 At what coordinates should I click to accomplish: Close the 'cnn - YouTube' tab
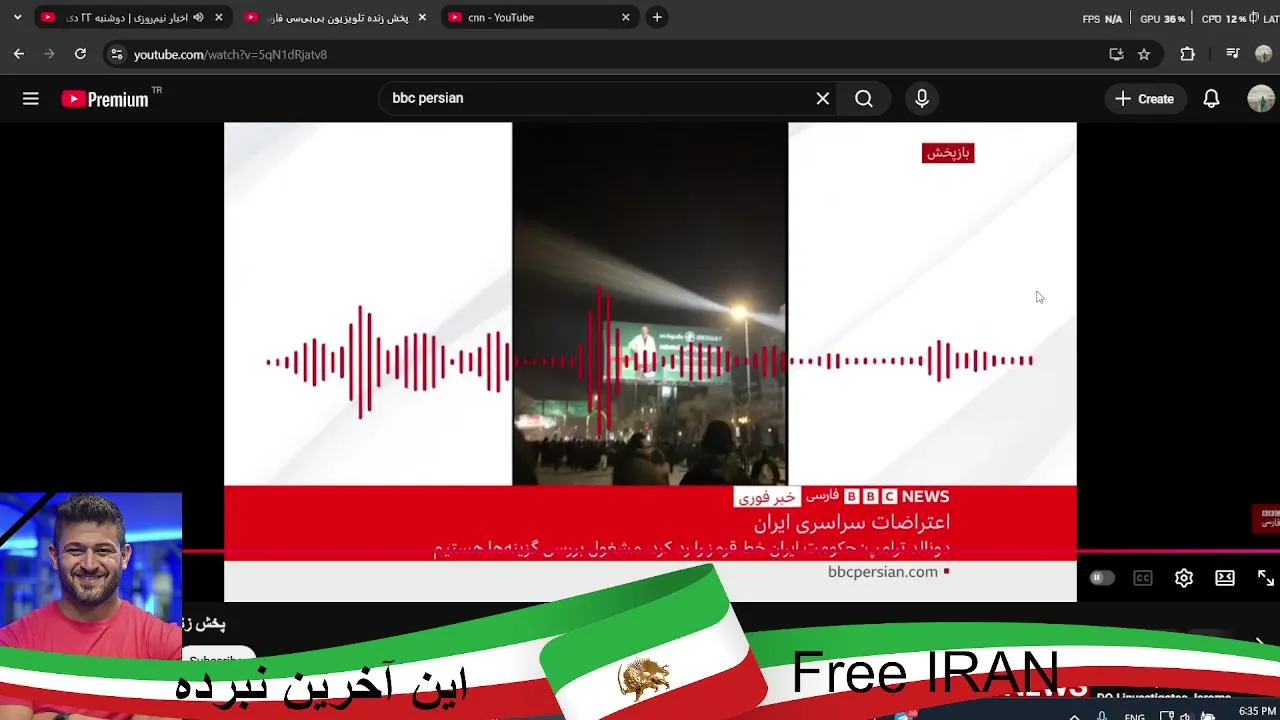click(626, 17)
